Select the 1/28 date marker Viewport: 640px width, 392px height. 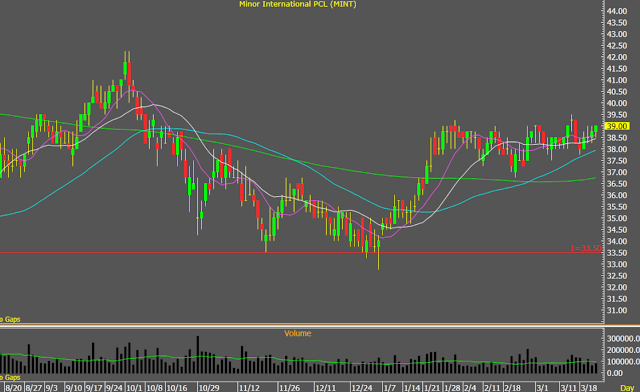[453, 388]
